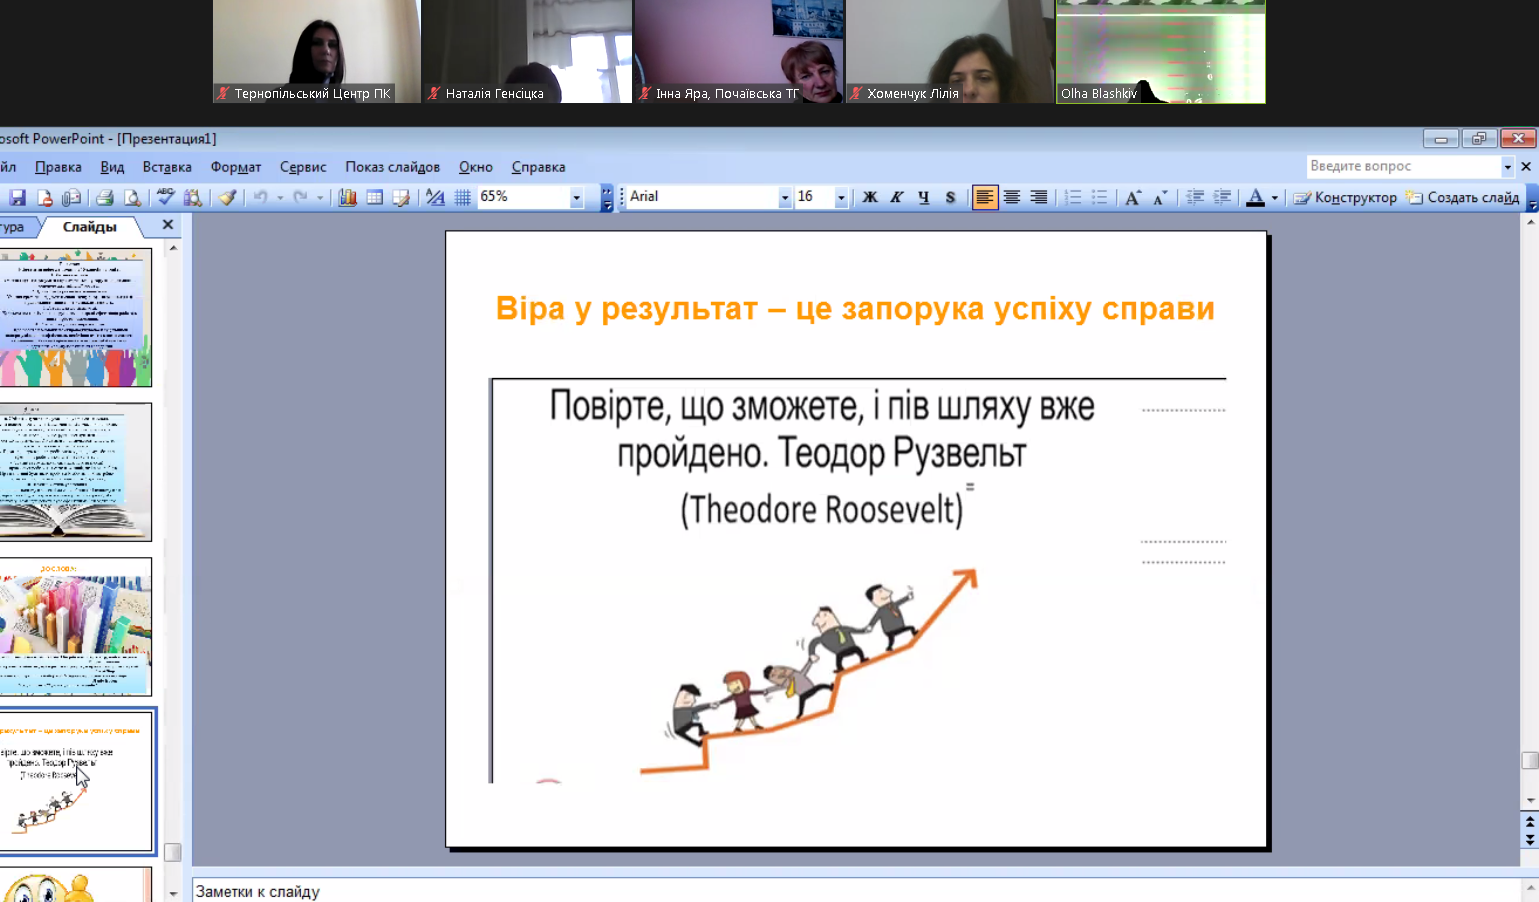1539x902 pixels.
Task: Go to previous slide double-arrow button
Action: [x=1530, y=822]
